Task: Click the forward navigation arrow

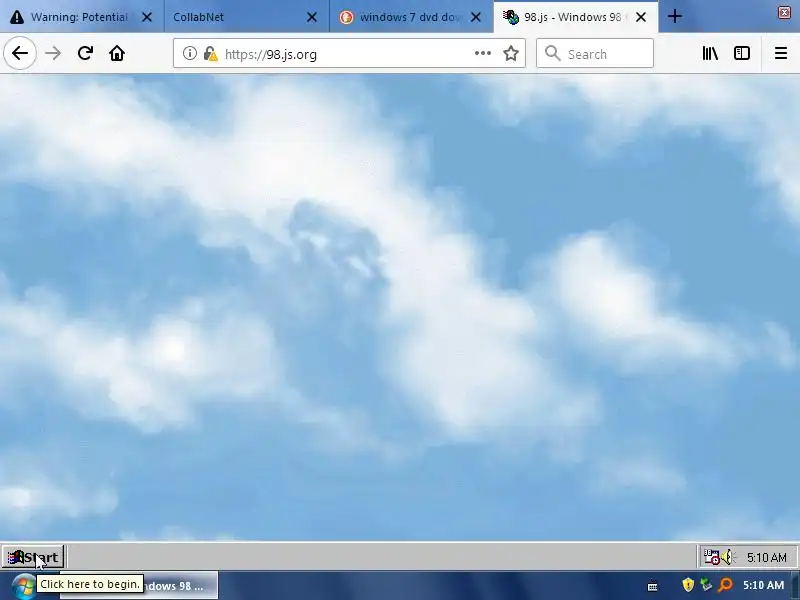Action: click(53, 53)
